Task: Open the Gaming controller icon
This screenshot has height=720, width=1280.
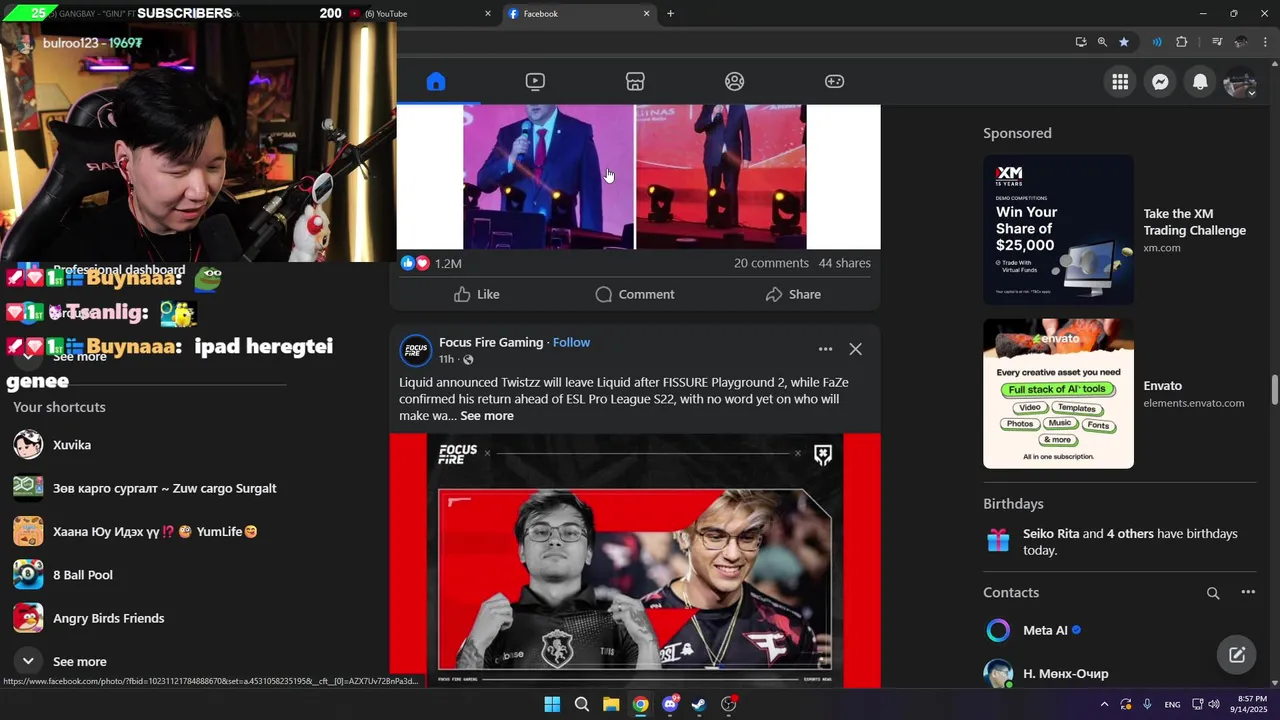Action: point(834,81)
